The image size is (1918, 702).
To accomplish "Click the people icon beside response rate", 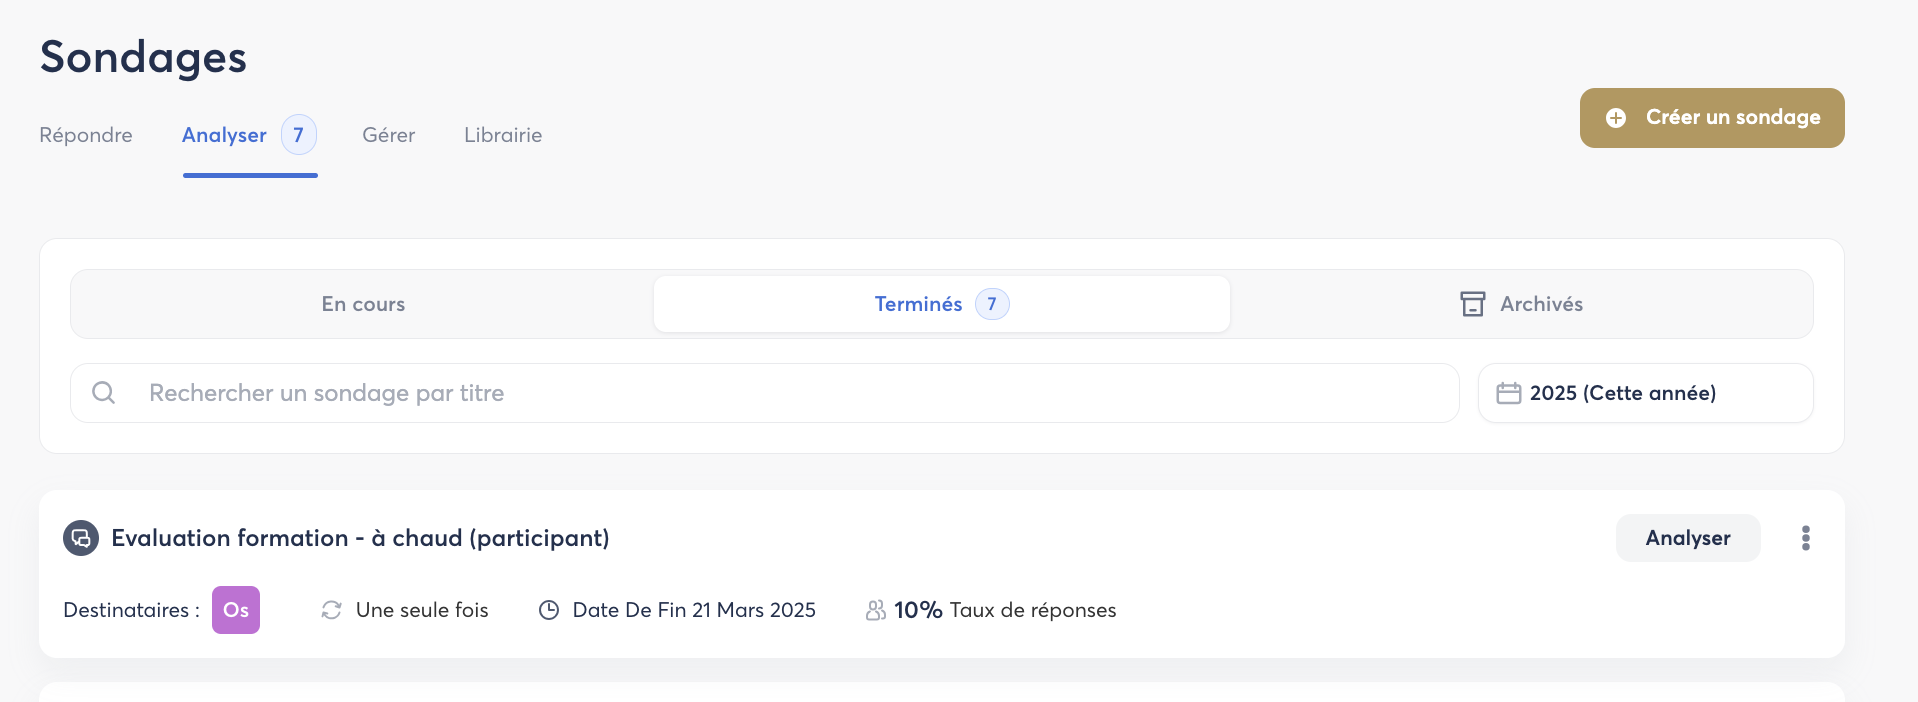I will pos(875,610).
